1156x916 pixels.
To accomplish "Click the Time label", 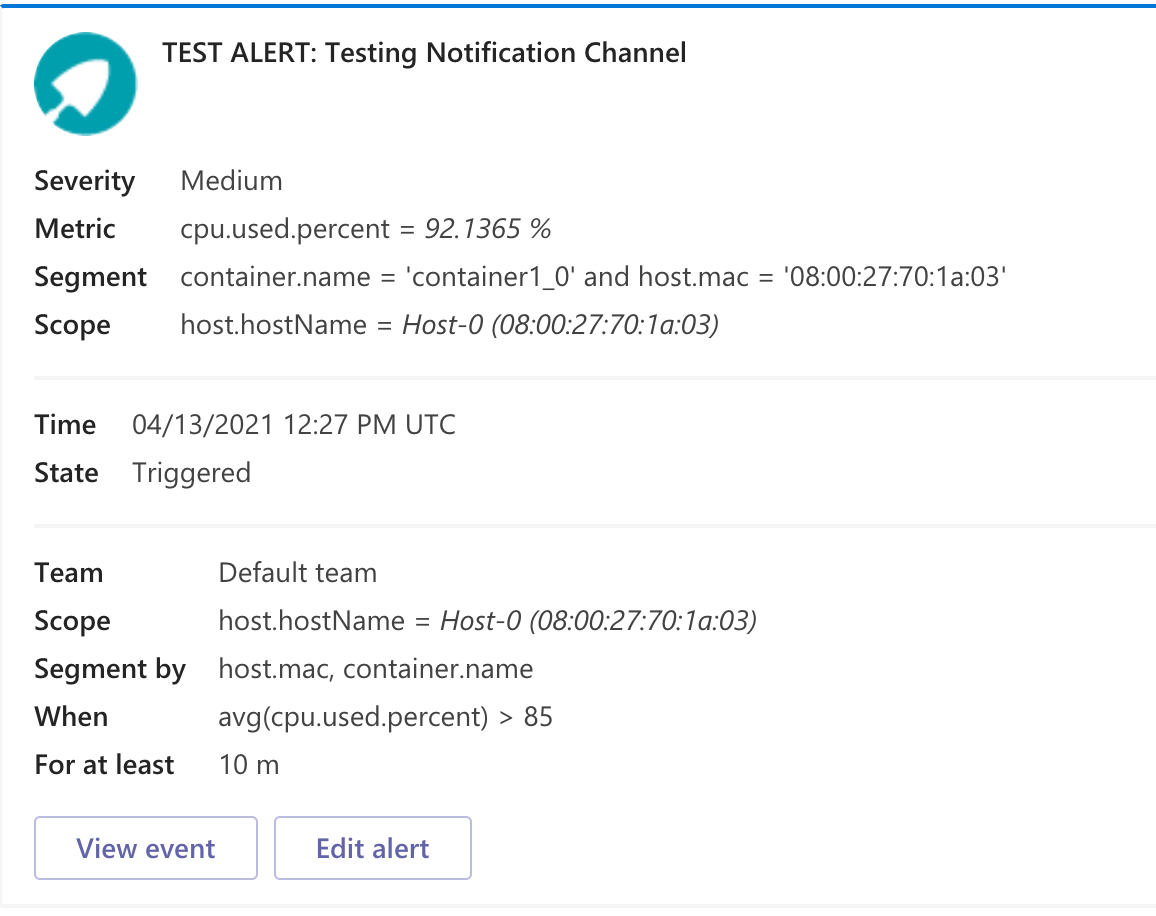I will pyautogui.click(x=66, y=425).
